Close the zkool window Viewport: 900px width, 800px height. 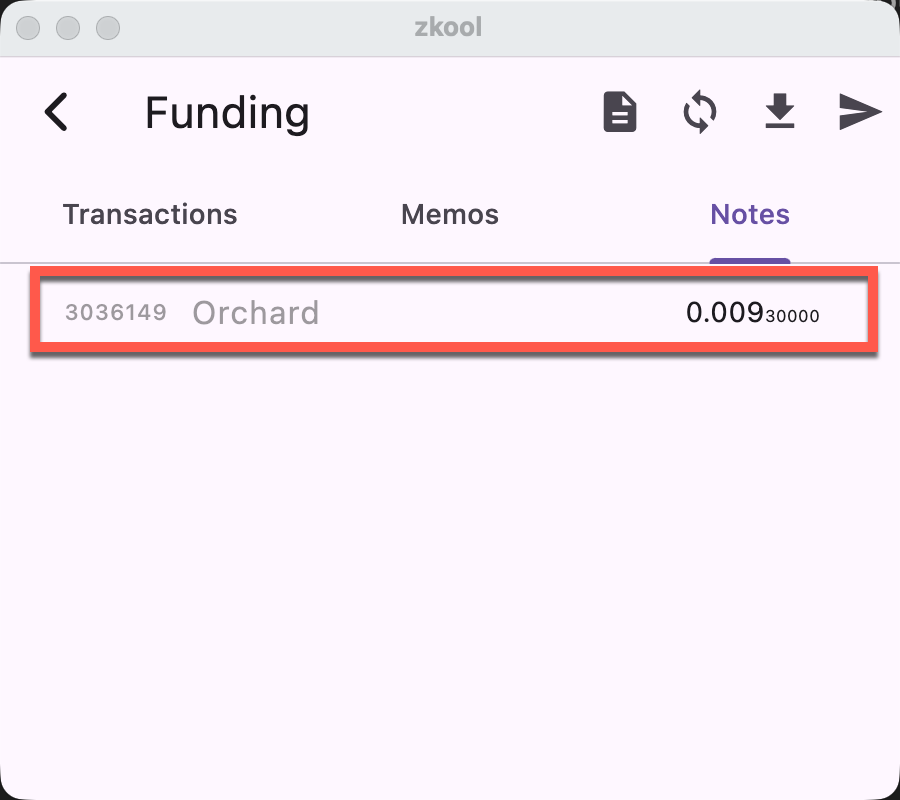click(x=28, y=28)
